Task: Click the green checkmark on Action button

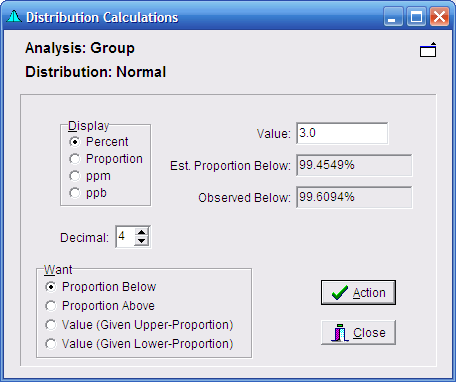Action: coord(340,293)
